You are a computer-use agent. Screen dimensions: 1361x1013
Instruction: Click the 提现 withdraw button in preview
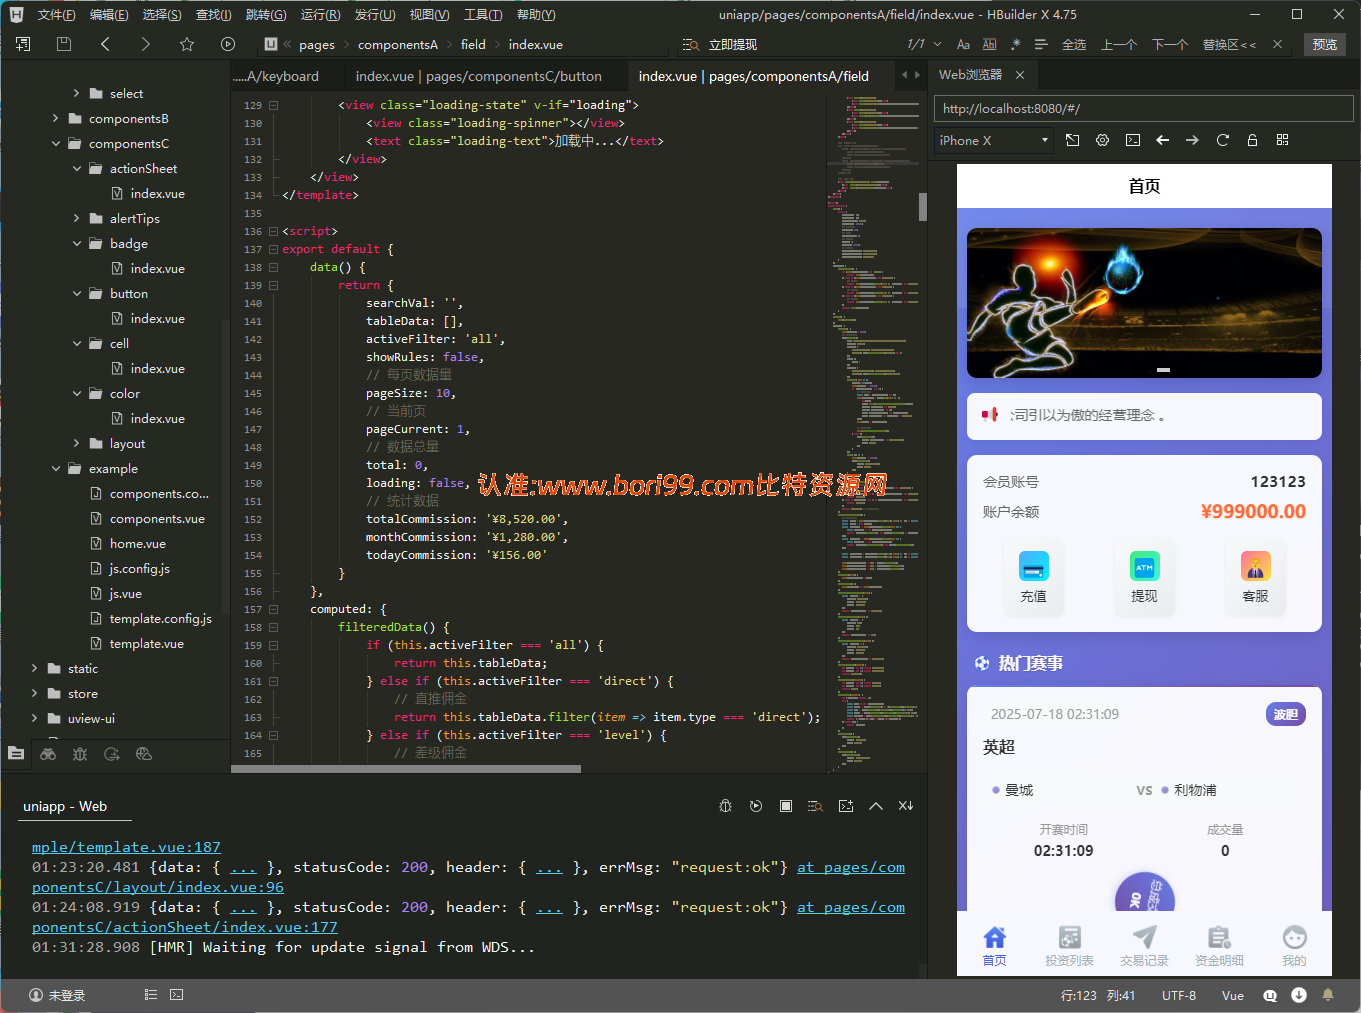(1144, 577)
